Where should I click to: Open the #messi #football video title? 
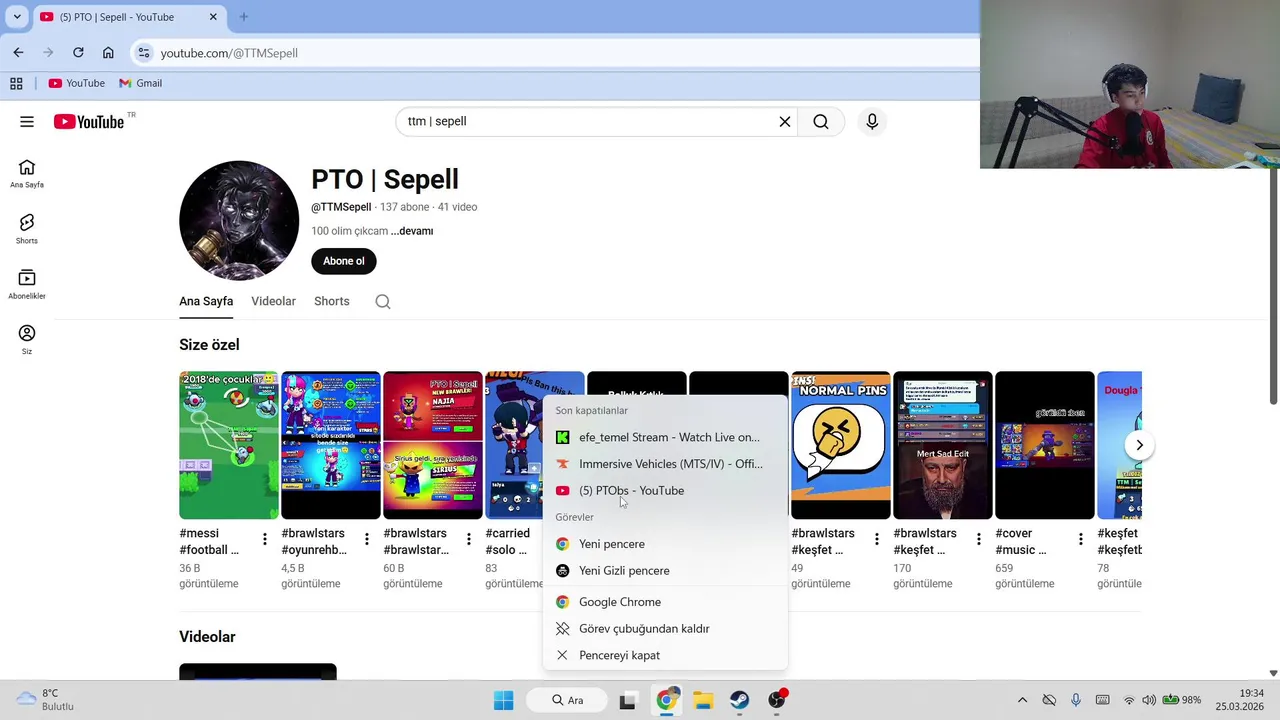click(x=210, y=542)
